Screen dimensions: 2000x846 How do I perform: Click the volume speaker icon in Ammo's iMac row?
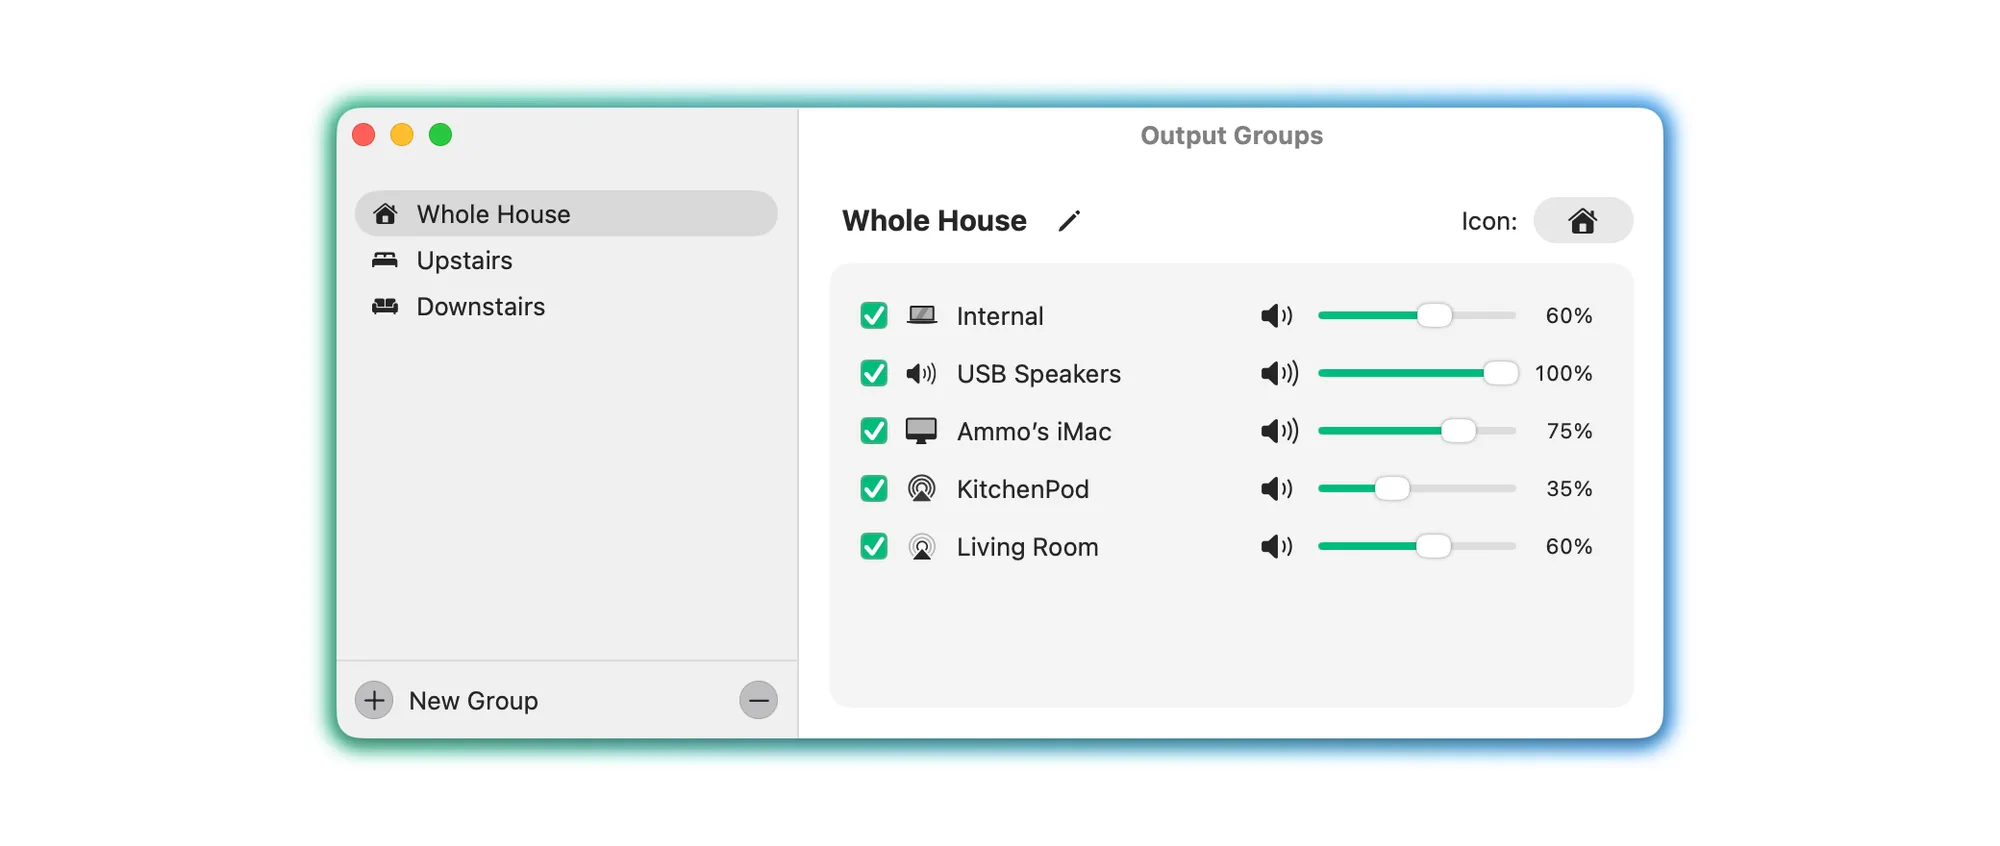[1280, 431]
